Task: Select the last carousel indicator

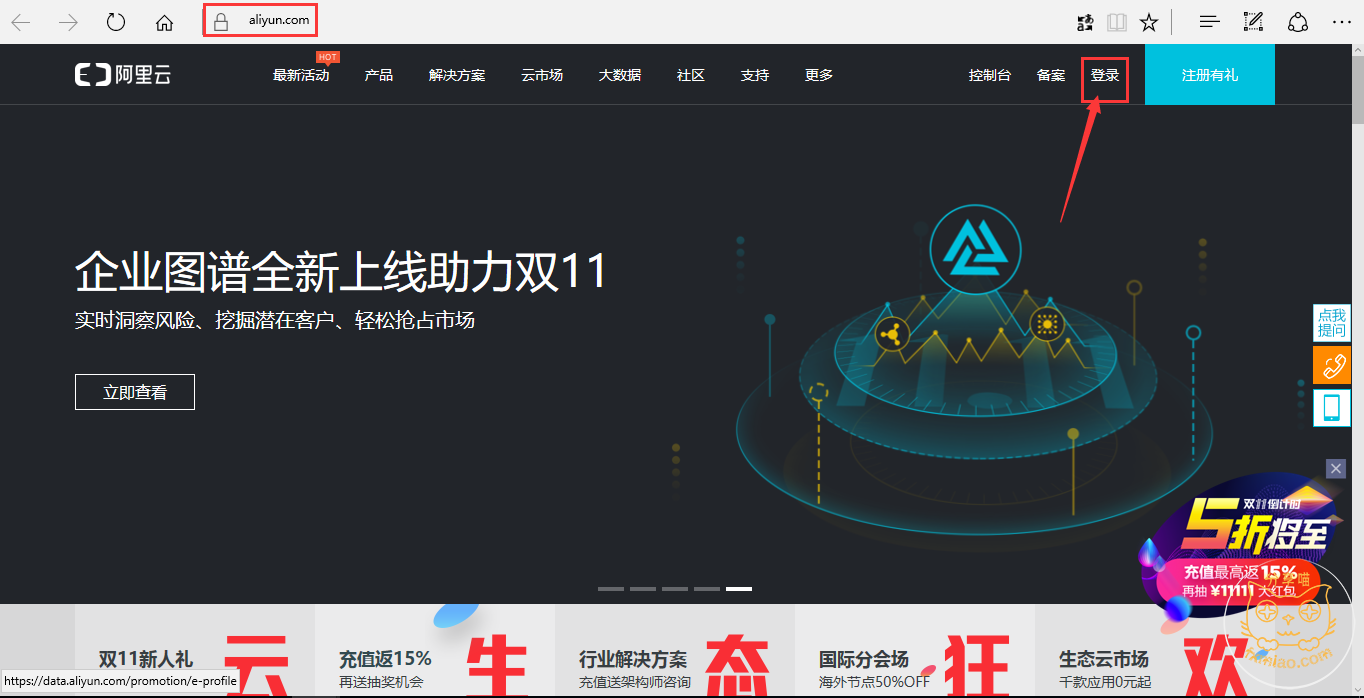Action: point(739,589)
